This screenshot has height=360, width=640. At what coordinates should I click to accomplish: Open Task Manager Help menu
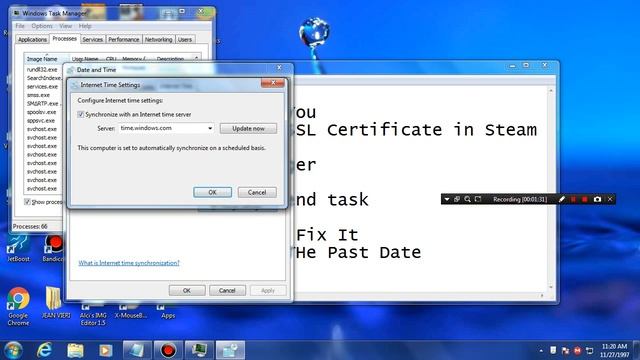point(85,26)
